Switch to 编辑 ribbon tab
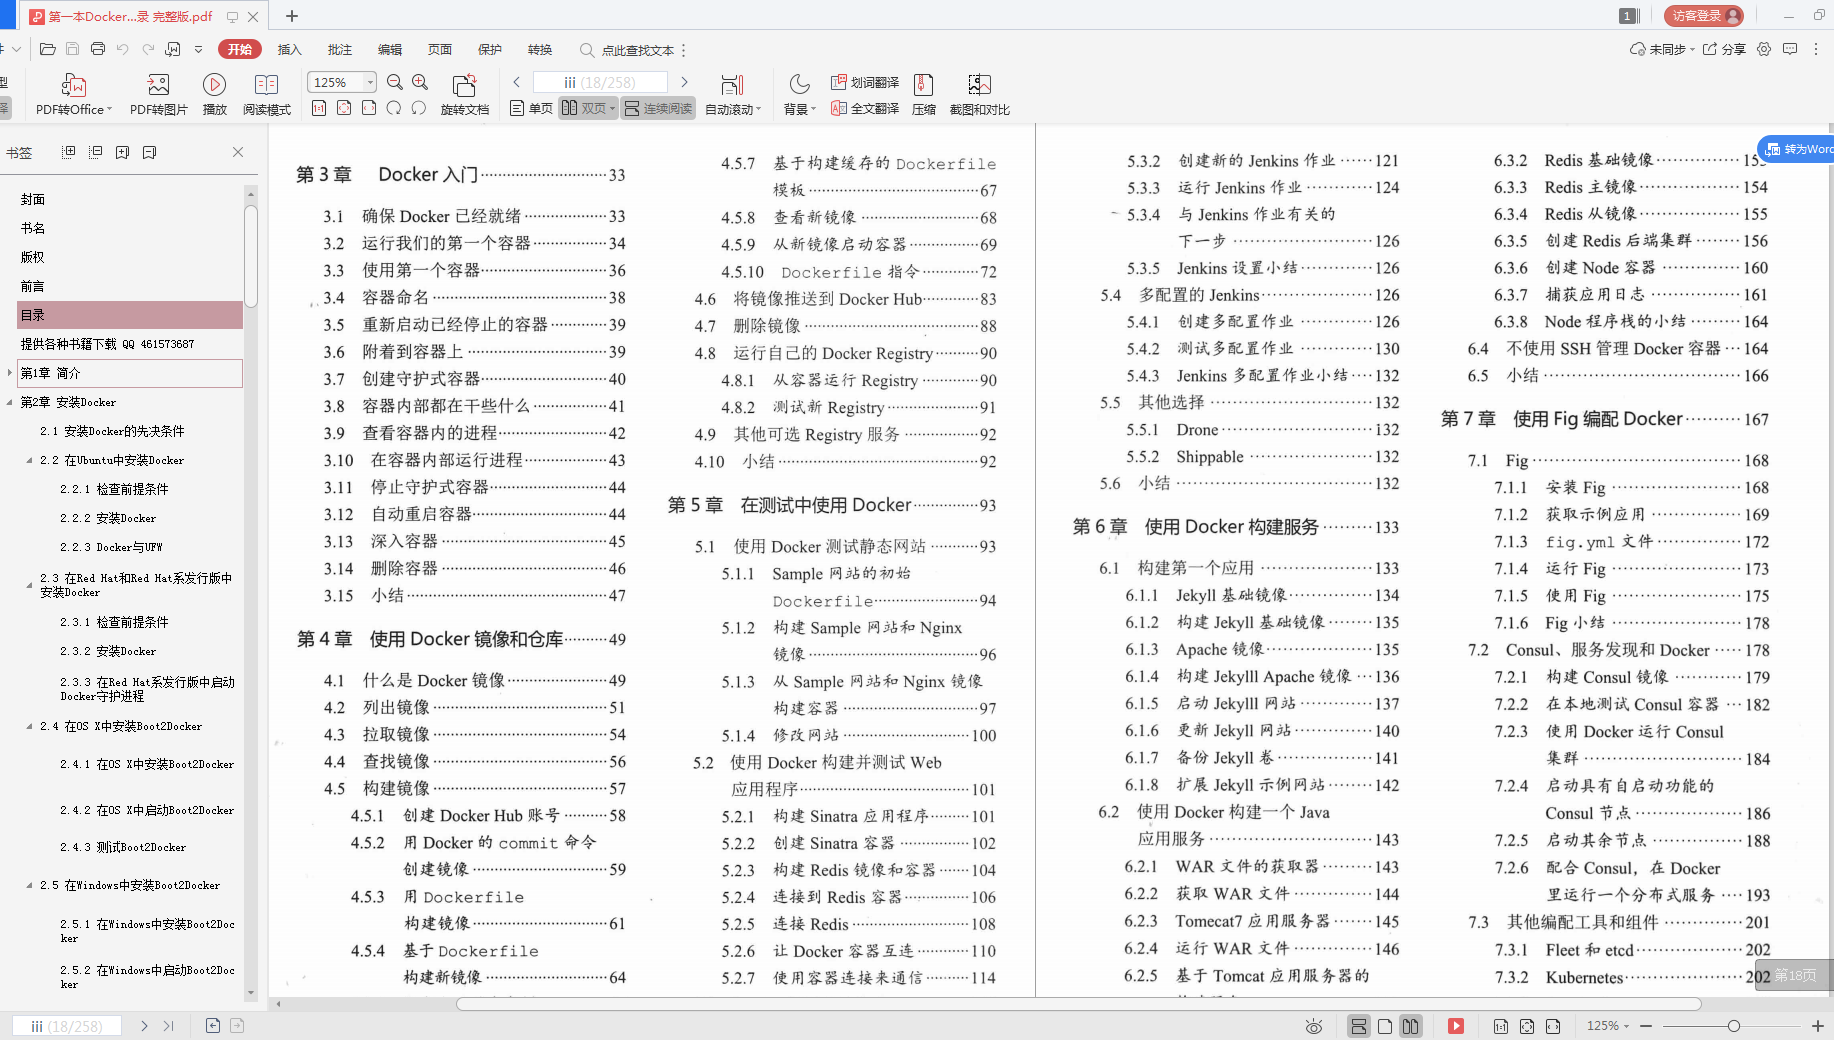Viewport: 1834px width, 1040px height. point(390,49)
